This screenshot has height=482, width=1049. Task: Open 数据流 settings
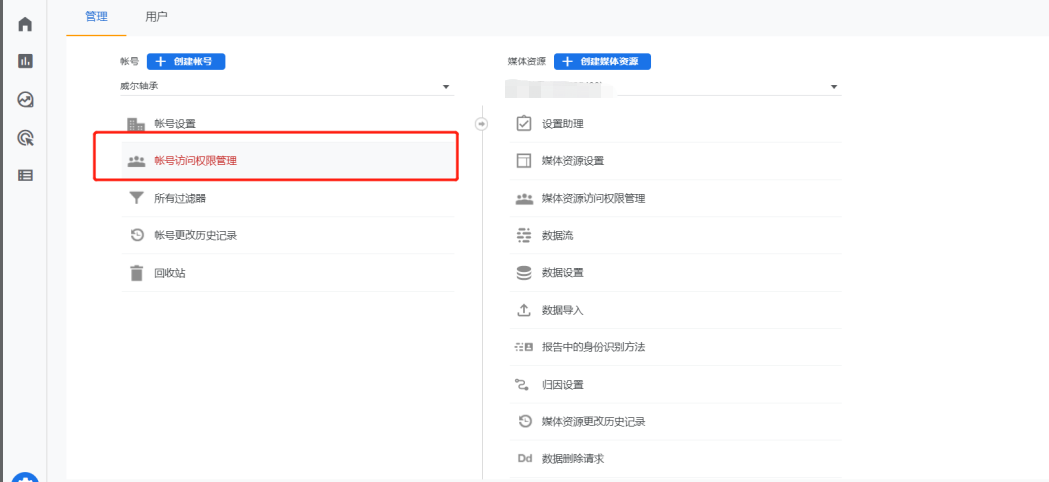point(557,236)
